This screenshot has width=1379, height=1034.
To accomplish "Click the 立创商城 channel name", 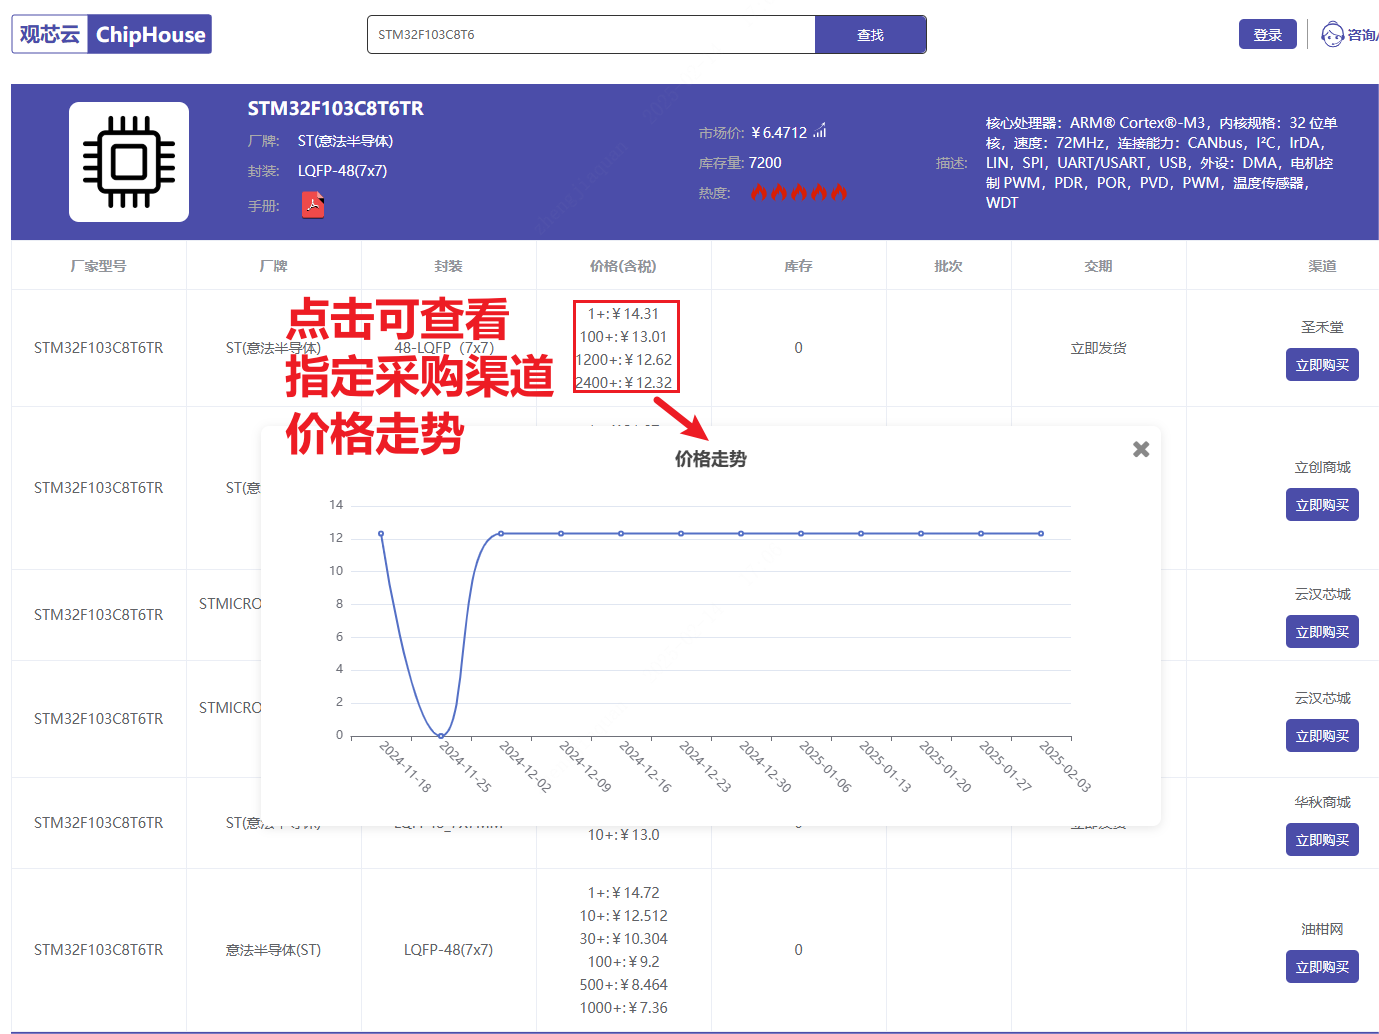I will (1322, 467).
